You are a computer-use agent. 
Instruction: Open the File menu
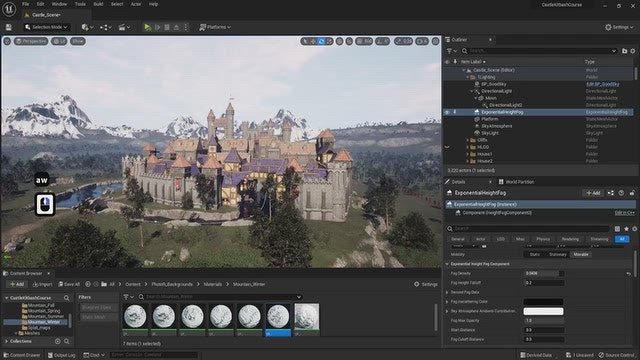[x=25, y=4]
